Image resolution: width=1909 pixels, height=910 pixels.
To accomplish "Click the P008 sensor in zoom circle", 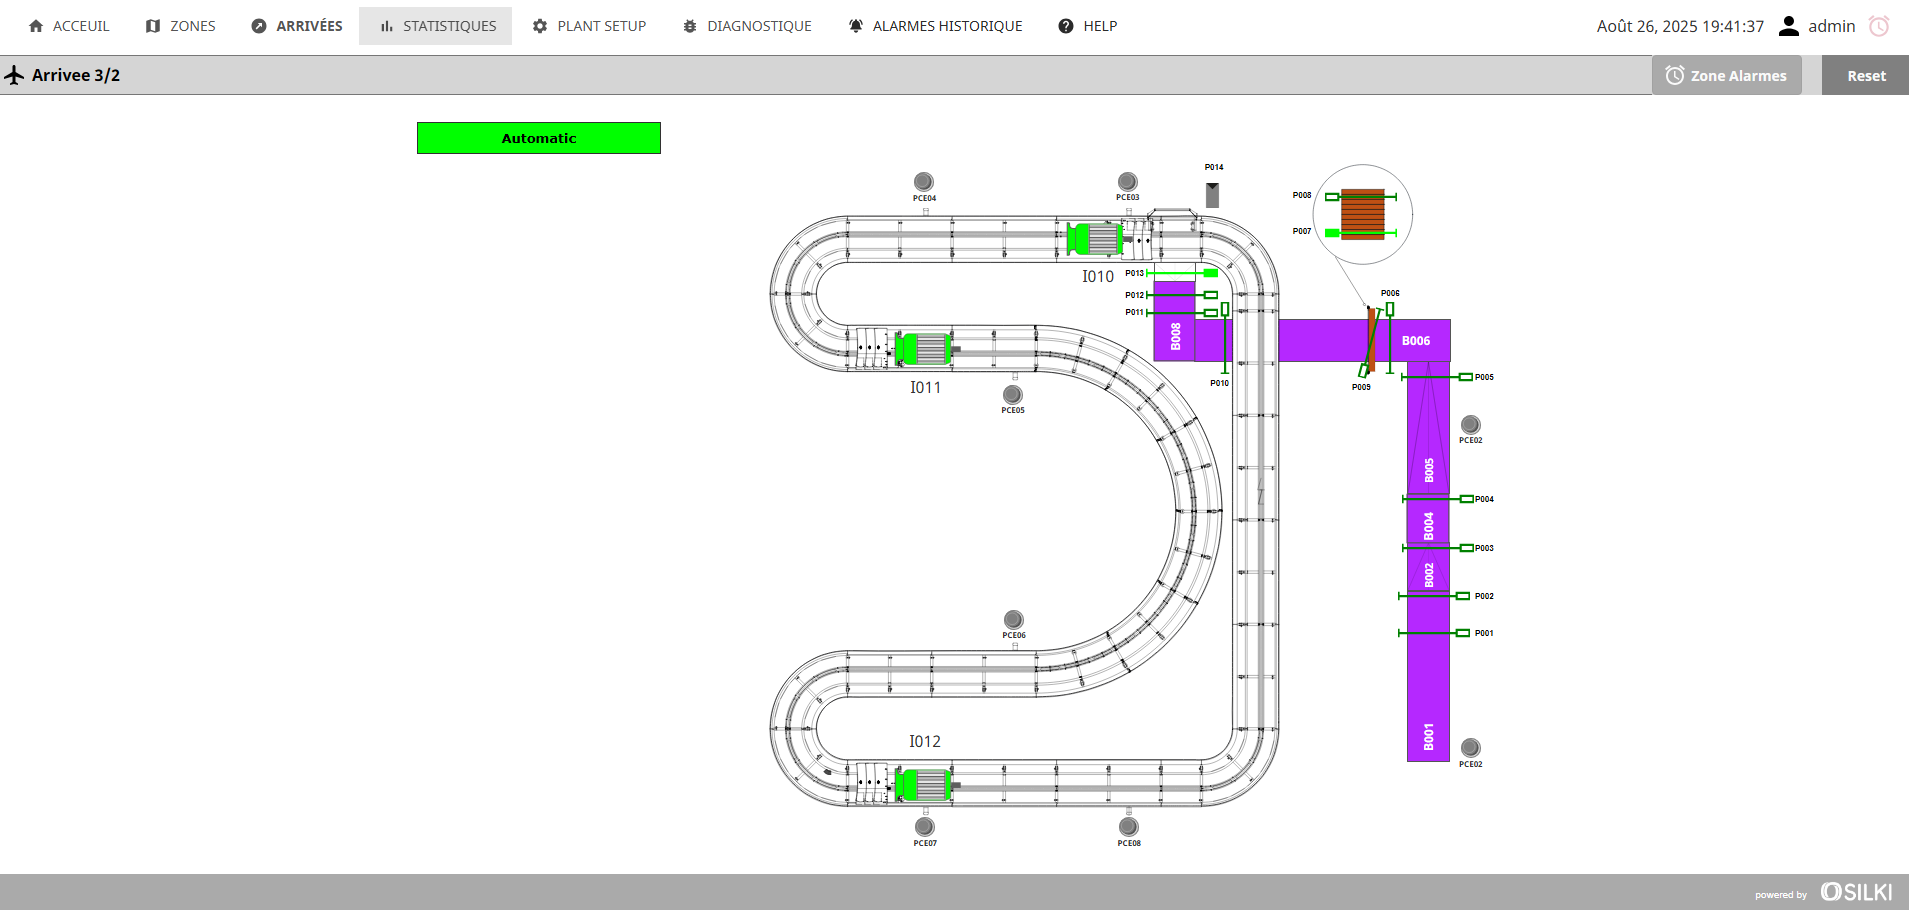I will point(1361,197).
